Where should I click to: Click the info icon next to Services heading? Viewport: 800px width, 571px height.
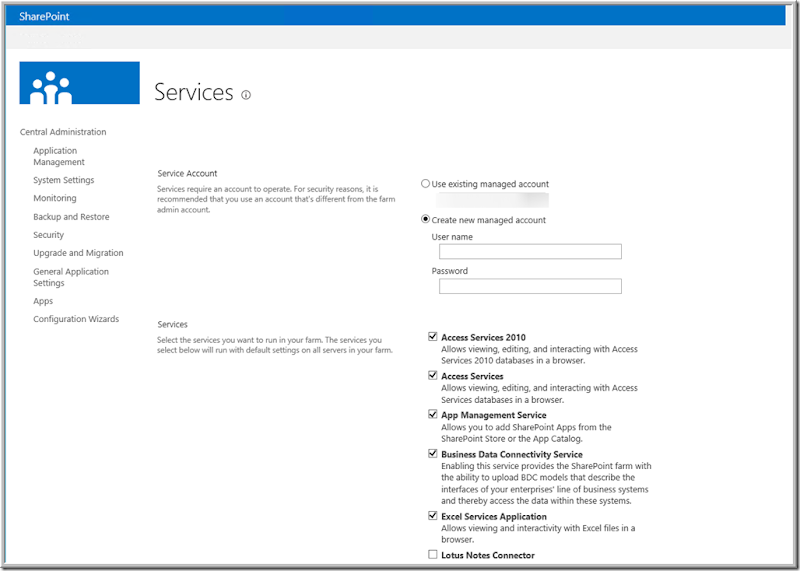coord(246,95)
